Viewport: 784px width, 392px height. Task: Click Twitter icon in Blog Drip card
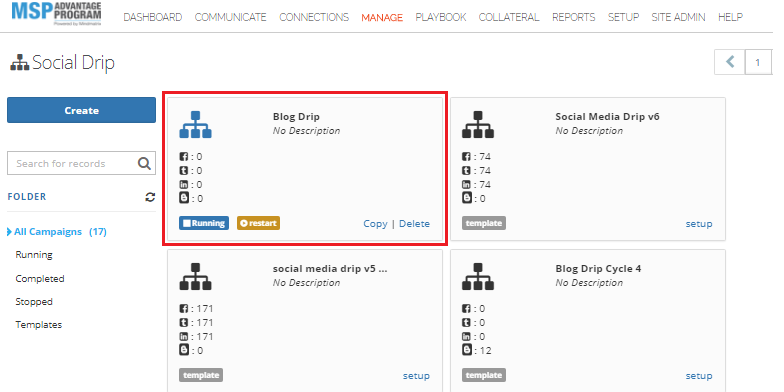pos(184,171)
